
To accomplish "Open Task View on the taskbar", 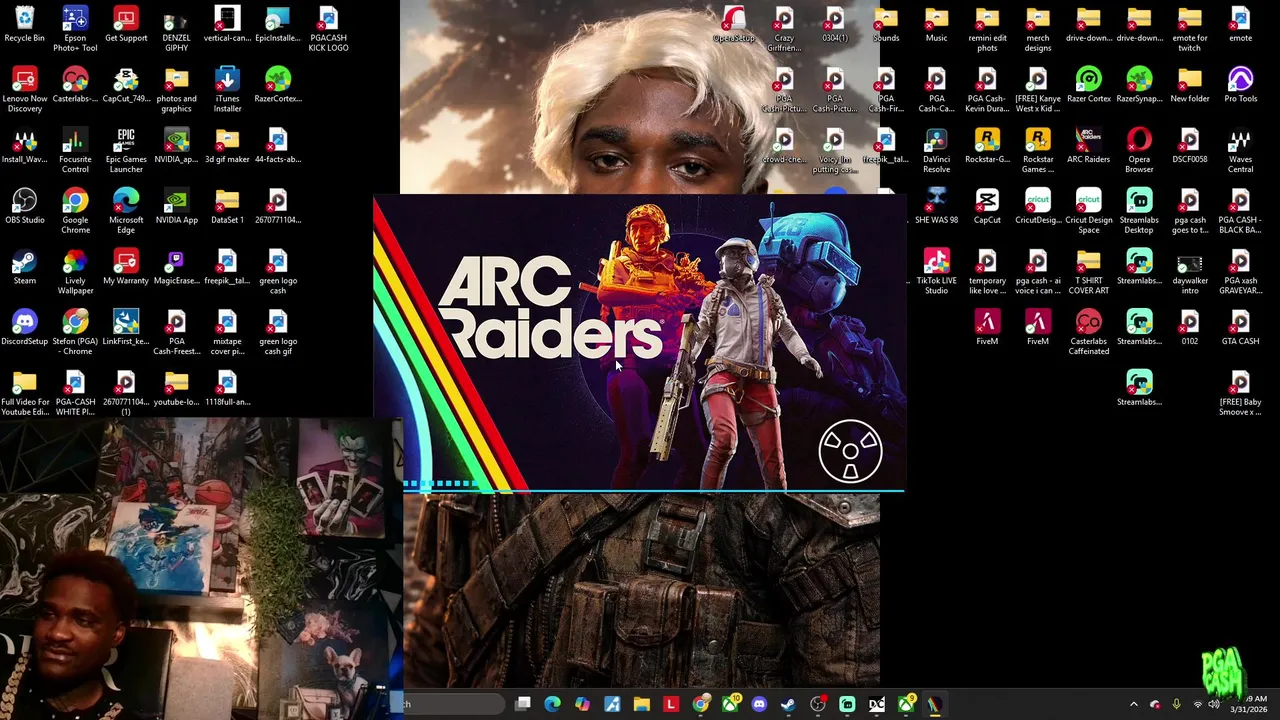I will point(523,704).
